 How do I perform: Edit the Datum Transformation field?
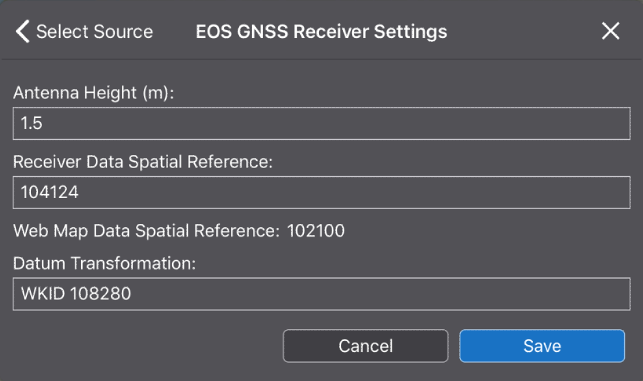point(322,294)
